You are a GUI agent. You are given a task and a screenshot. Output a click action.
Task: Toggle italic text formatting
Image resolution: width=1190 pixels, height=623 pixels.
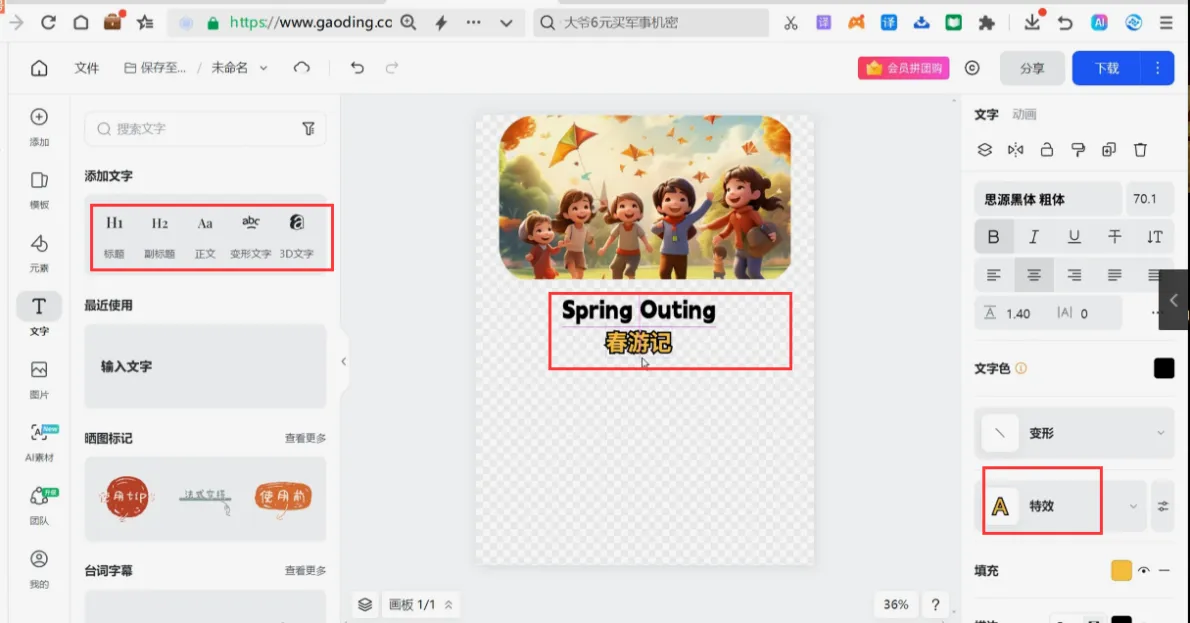(1034, 237)
